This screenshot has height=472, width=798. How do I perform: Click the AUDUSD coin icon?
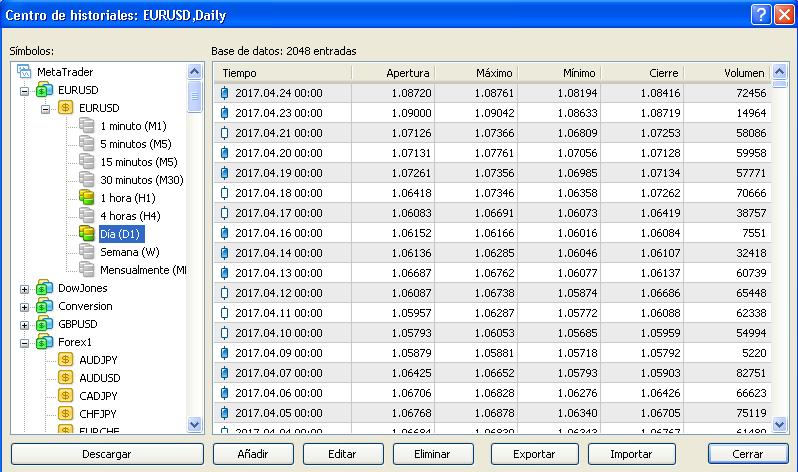(66, 378)
